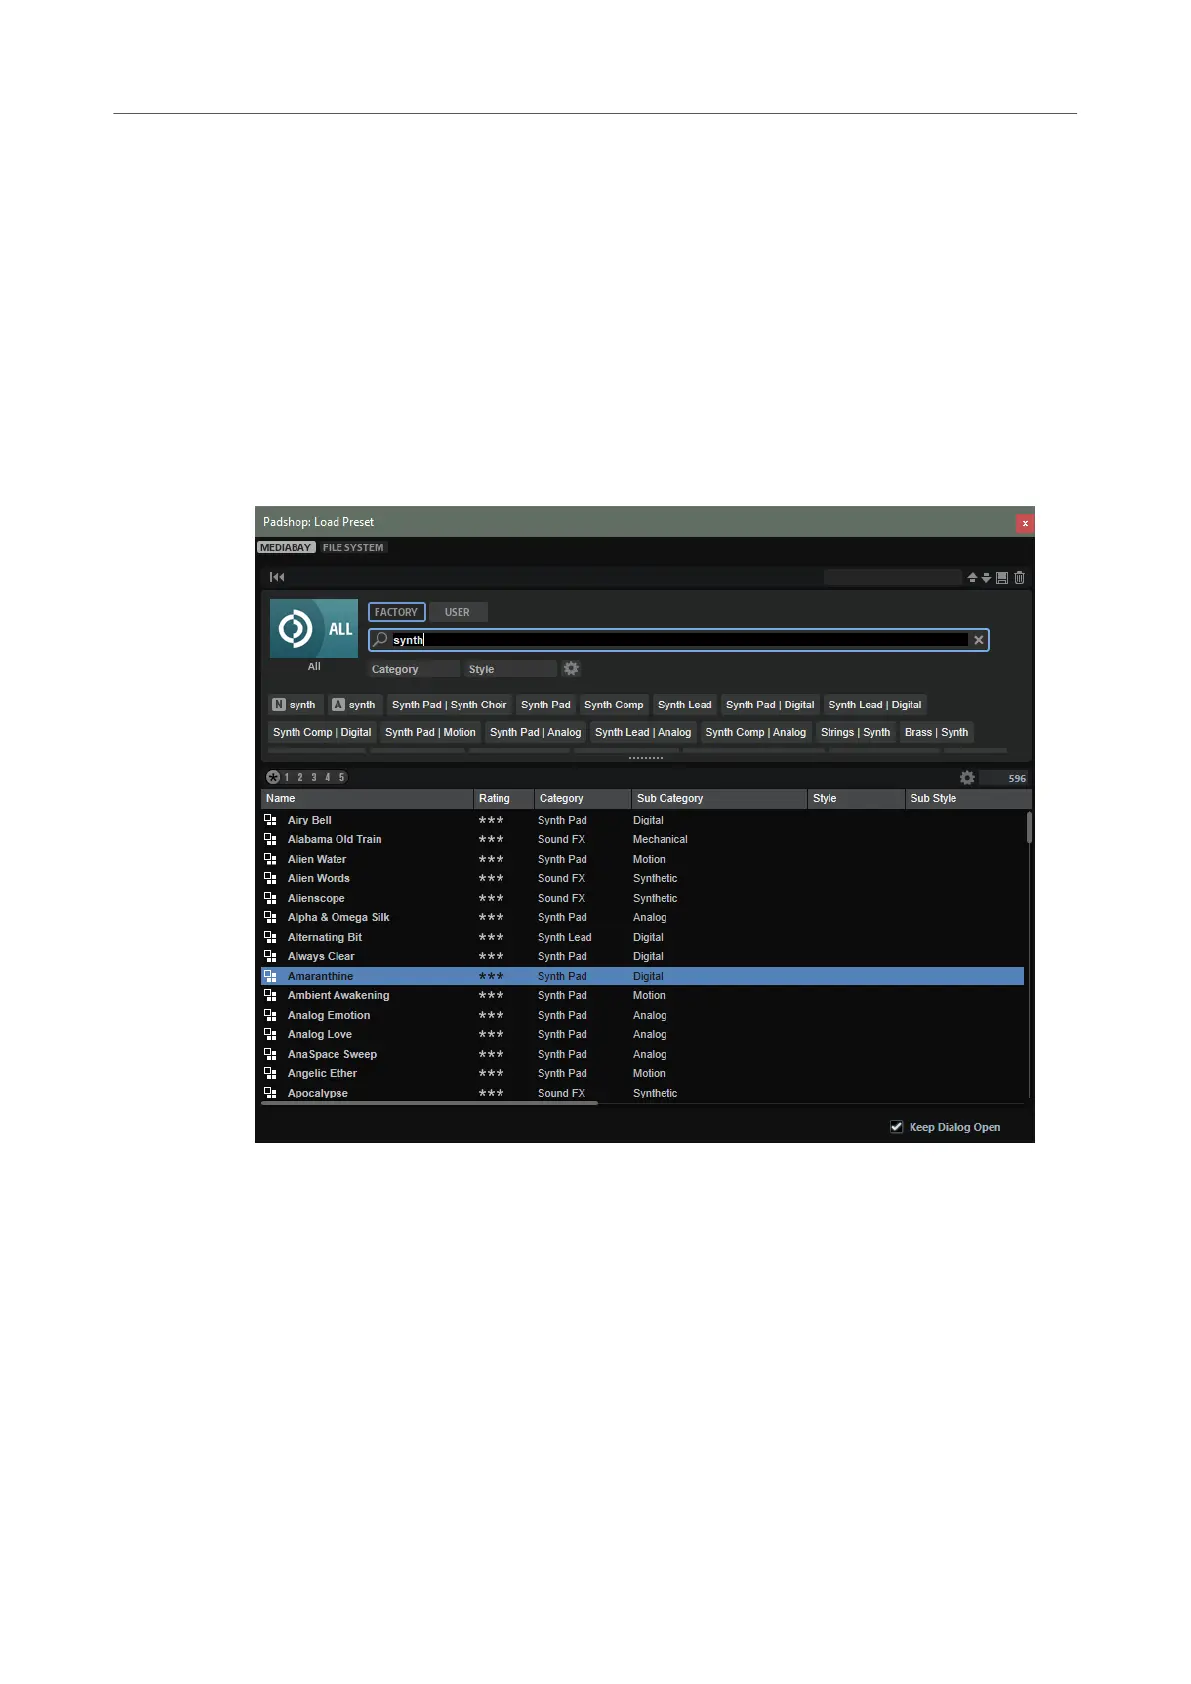
Task: Enable the USER content filter
Action: point(457,612)
